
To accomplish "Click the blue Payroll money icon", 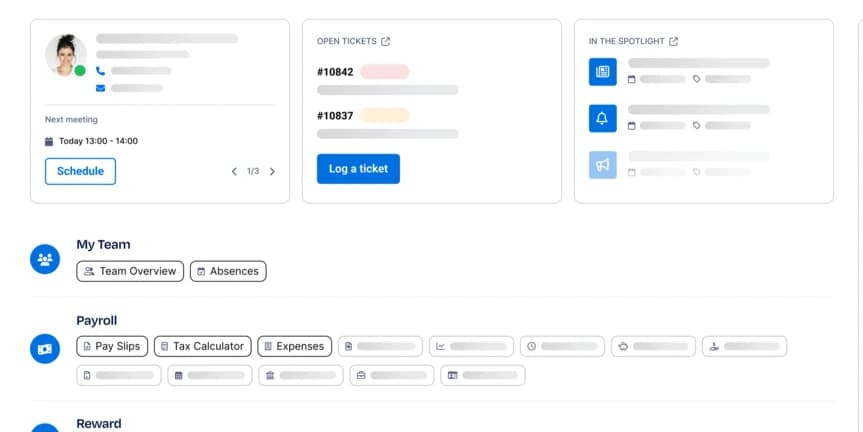I will (45, 349).
